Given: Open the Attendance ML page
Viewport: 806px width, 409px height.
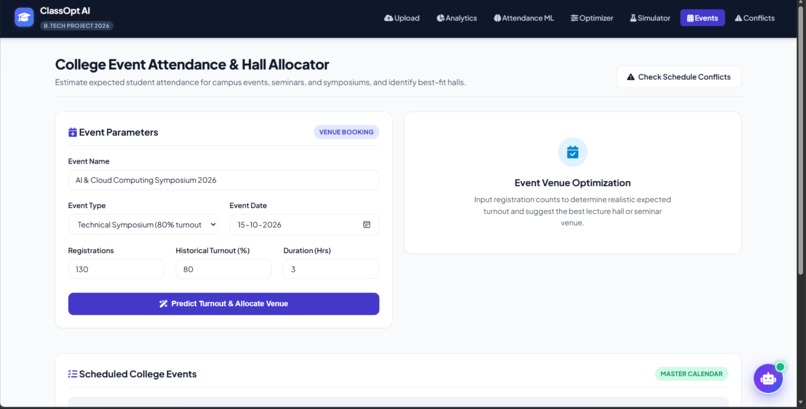Looking at the screenshot, I should [524, 18].
